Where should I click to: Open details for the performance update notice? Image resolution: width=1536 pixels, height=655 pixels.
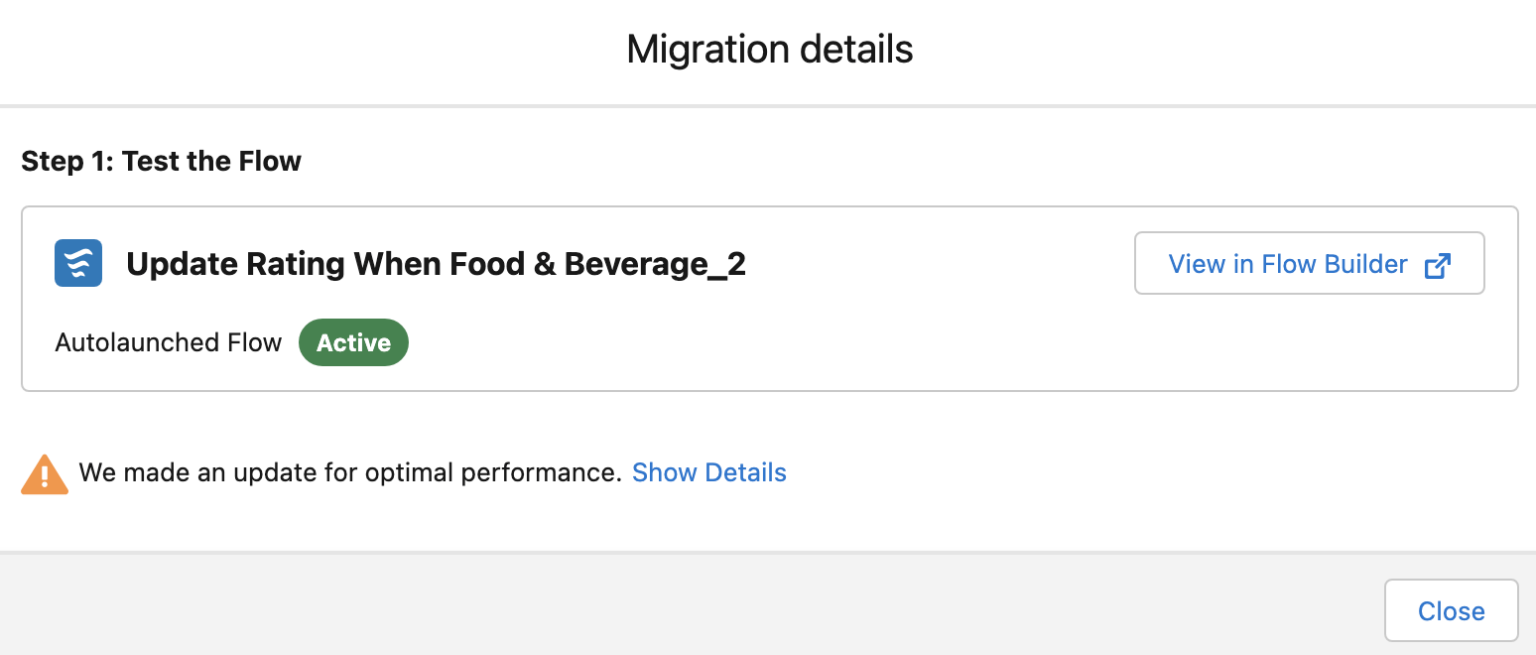pos(709,472)
